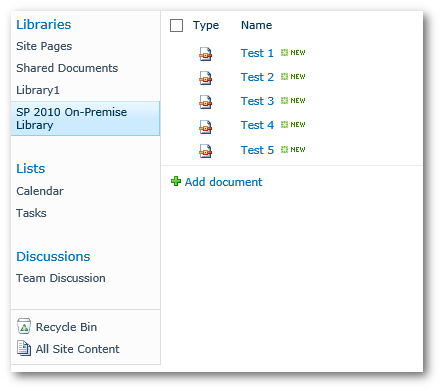
Task: Toggle the select-all checkbox beside Type
Action: pos(176,25)
